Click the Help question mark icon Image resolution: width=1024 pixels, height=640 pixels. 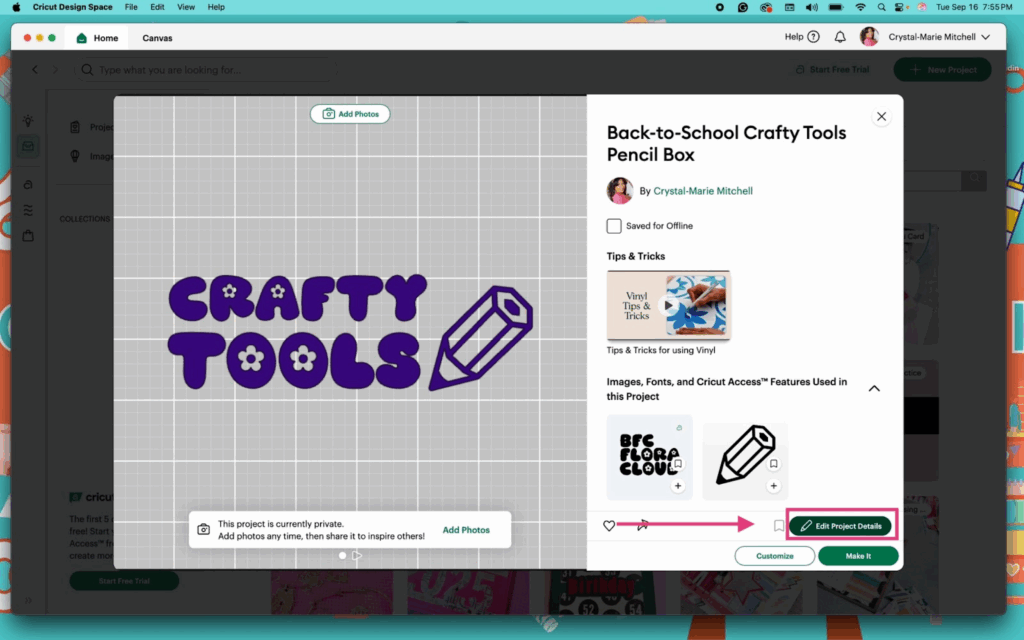(x=813, y=37)
